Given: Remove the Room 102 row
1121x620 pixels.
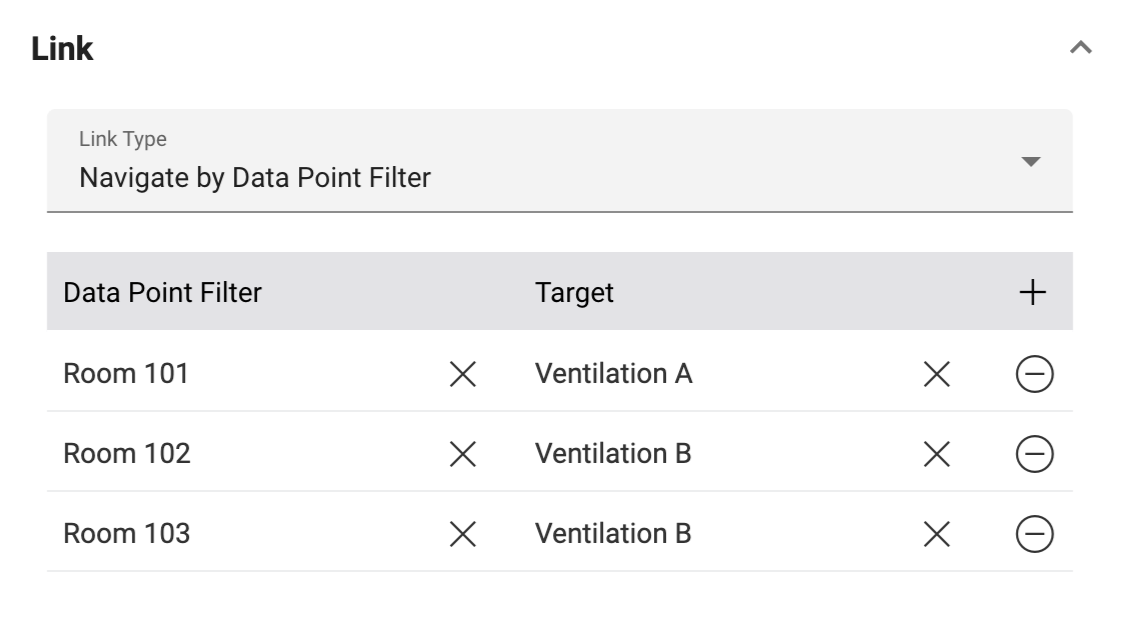Looking at the screenshot, I should tap(1034, 455).
